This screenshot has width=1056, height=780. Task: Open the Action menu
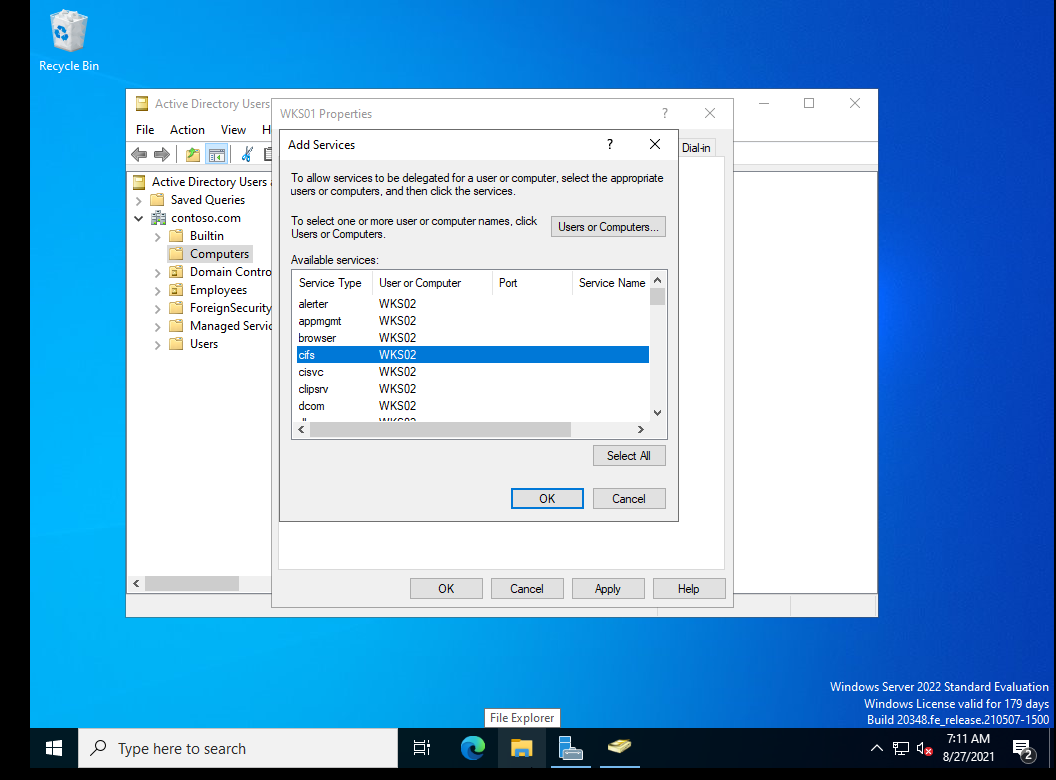(x=187, y=129)
